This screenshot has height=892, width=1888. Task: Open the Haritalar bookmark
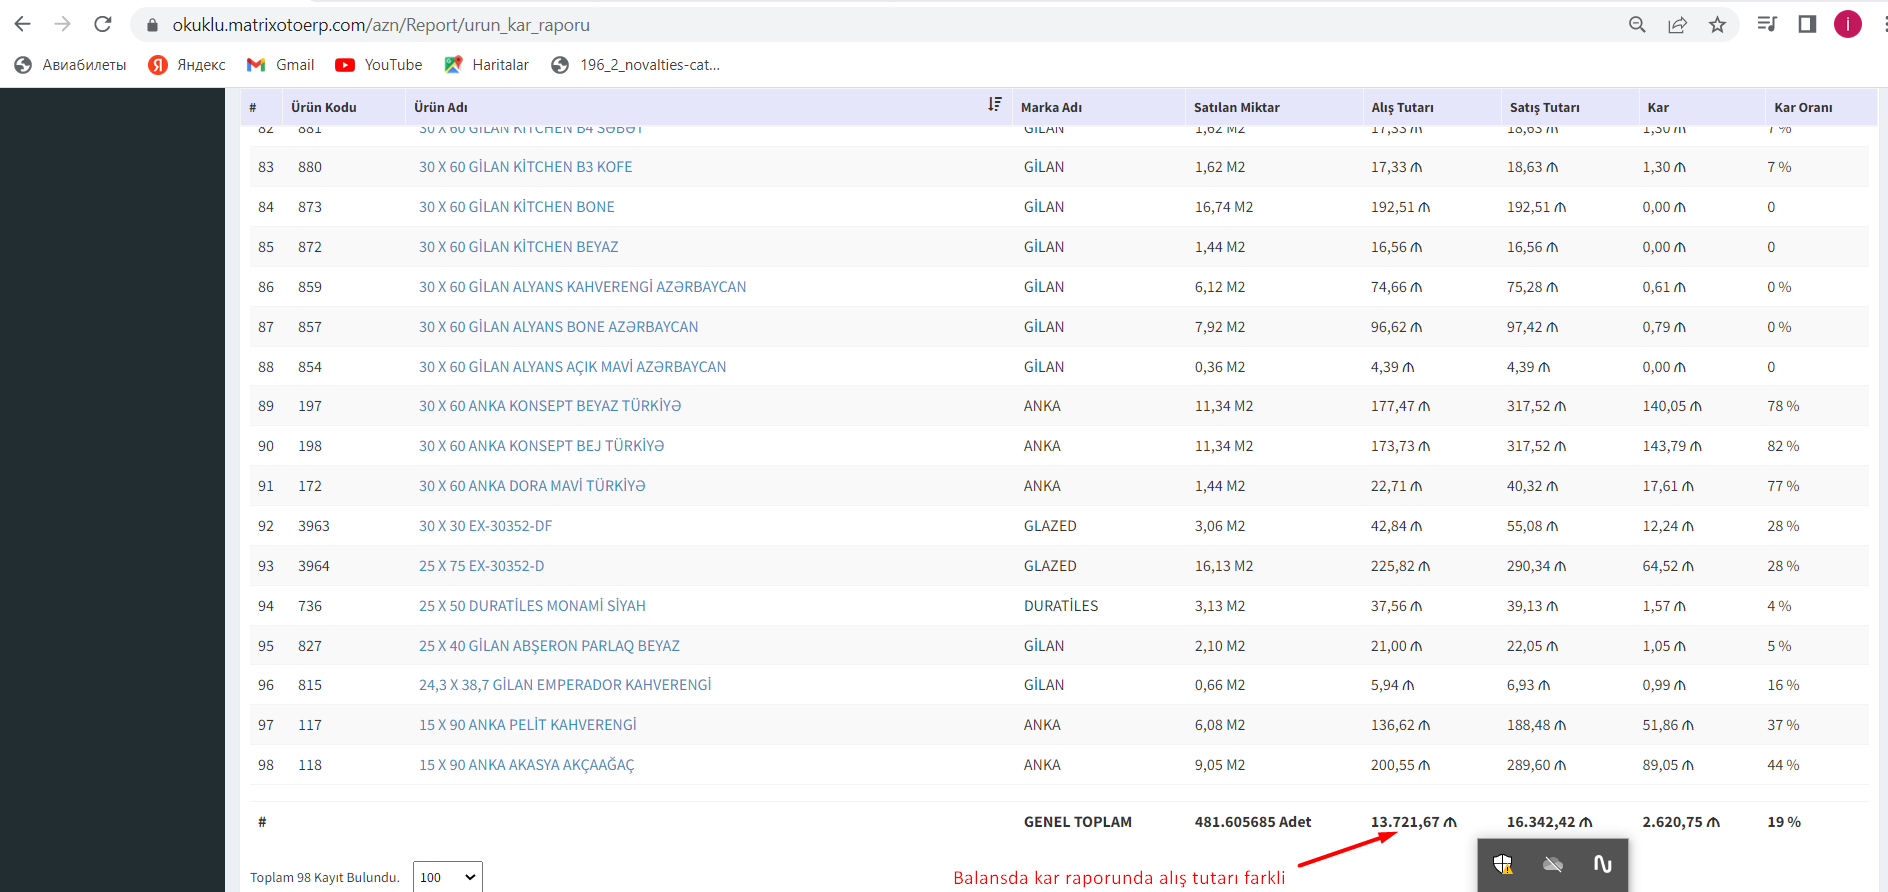coord(487,65)
